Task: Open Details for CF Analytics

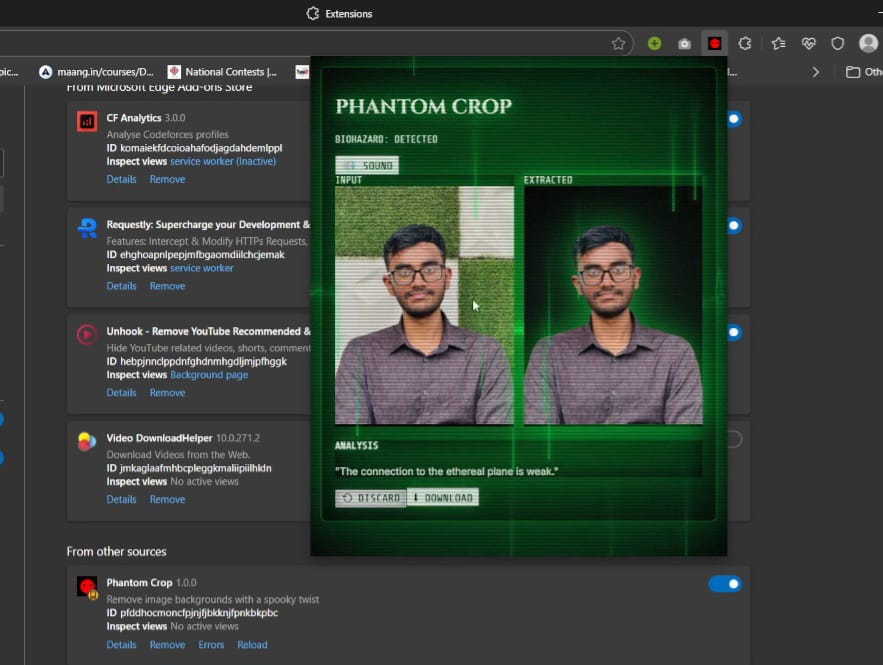Action: (x=122, y=179)
